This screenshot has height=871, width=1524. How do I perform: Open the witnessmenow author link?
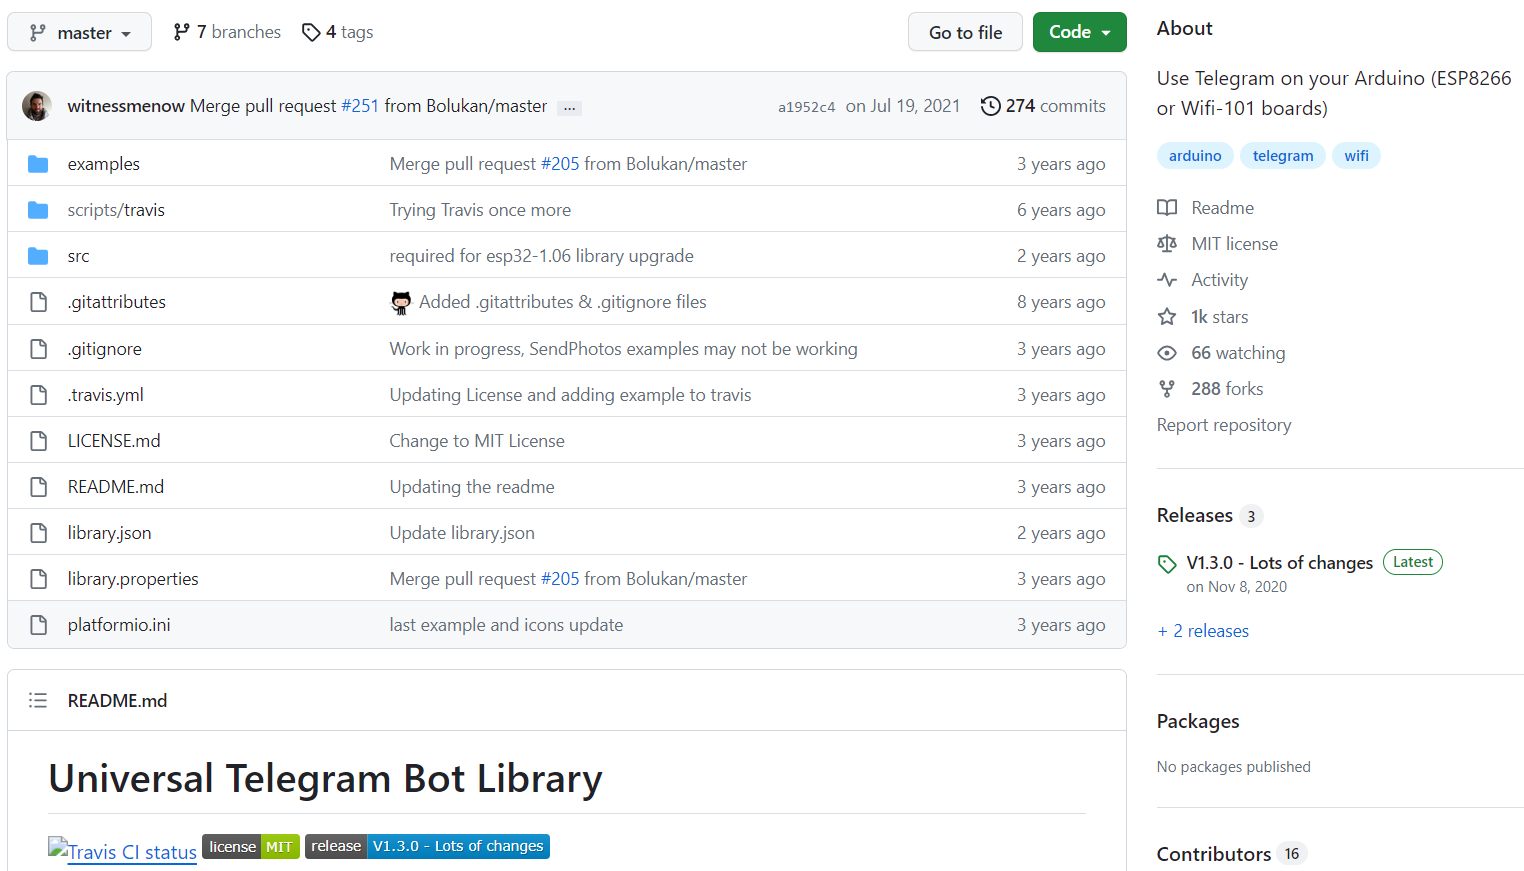126,106
